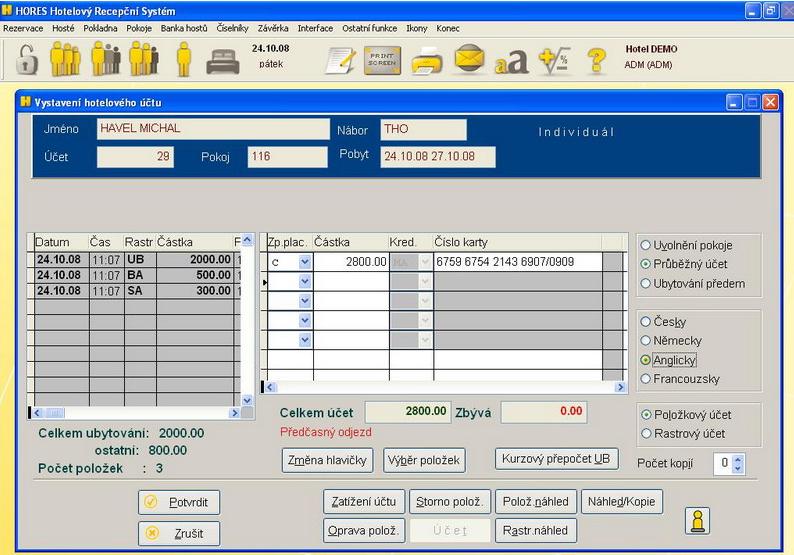Select the Uvolnění pokoje radio option
The height and width of the screenshot is (555, 794).
click(x=646, y=245)
